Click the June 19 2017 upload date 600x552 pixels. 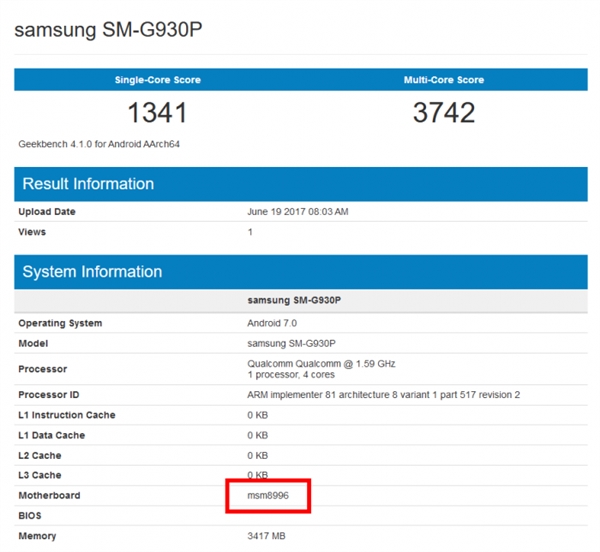pyautogui.click(x=296, y=212)
